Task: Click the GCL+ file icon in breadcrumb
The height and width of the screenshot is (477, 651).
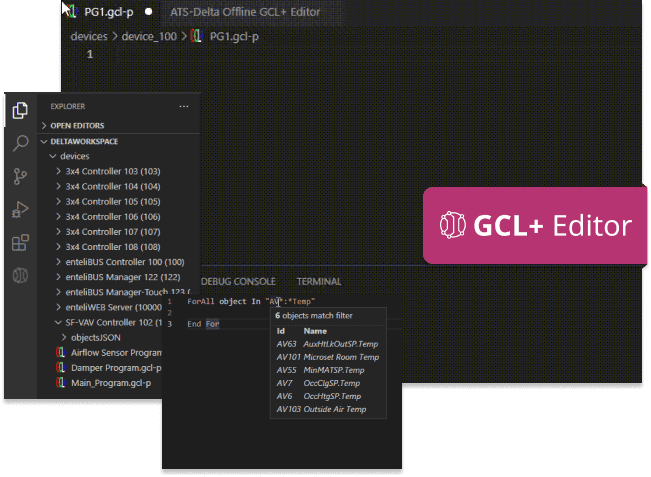Action: click(x=196, y=37)
